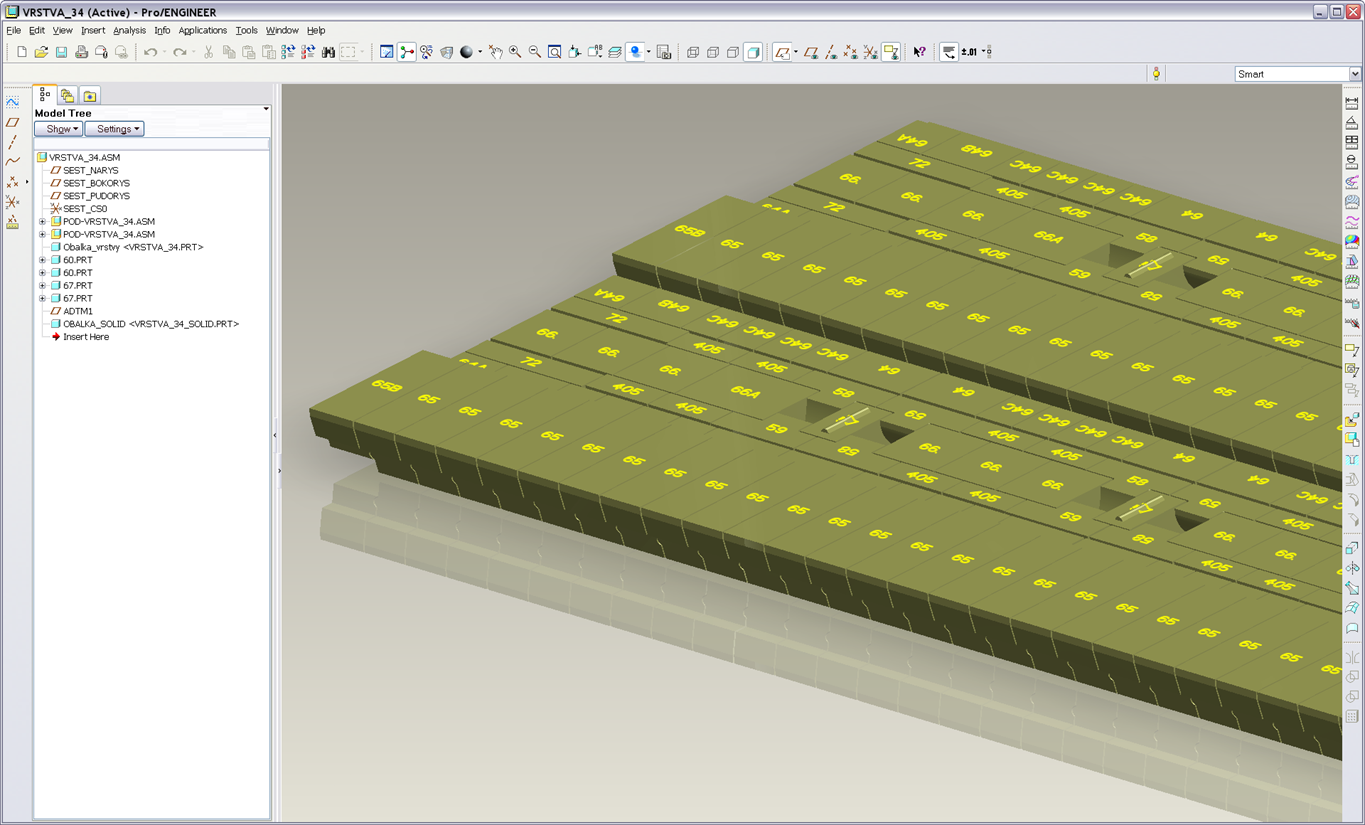Switch to the Favorites navigator tab
This screenshot has width=1365, height=825.
tap(90, 95)
